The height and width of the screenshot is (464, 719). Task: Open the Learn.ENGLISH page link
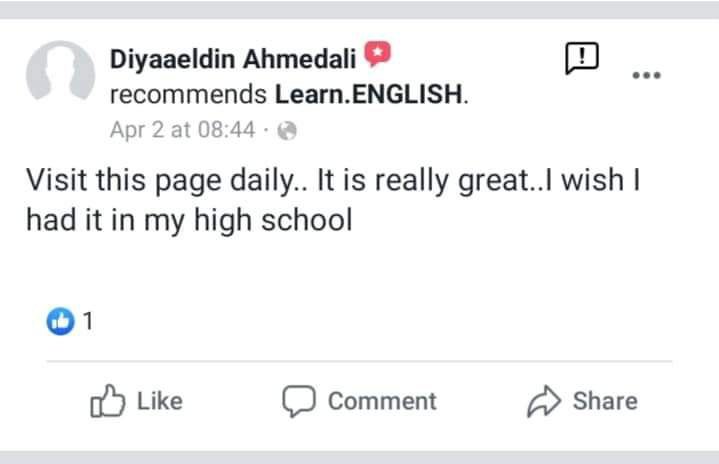[x=369, y=94]
